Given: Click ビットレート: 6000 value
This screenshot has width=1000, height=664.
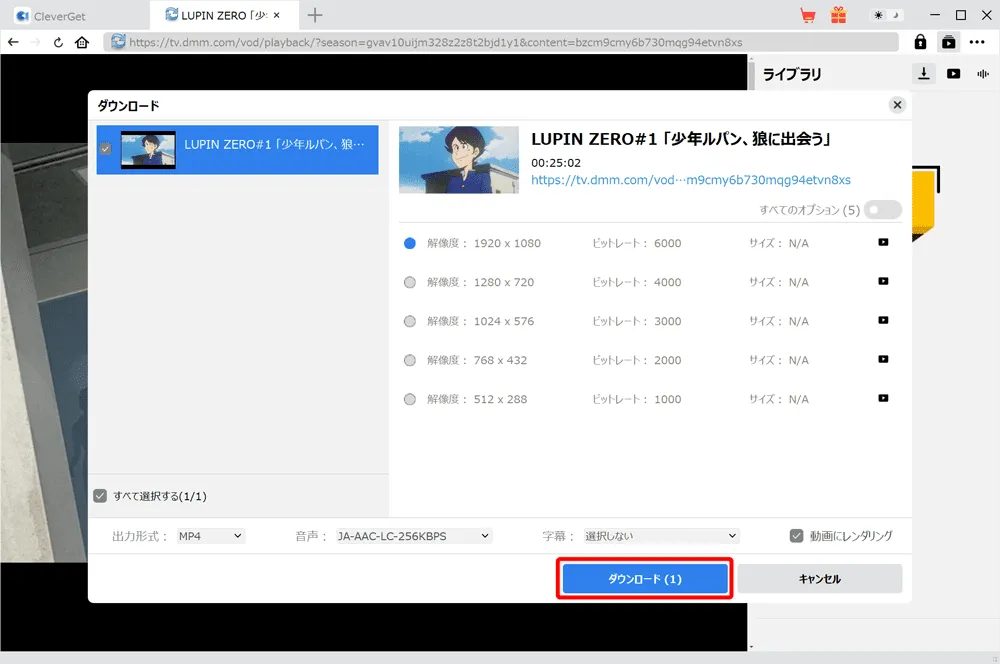Looking at the screenshot, I should pyautogui.click(x=668, y=243).
